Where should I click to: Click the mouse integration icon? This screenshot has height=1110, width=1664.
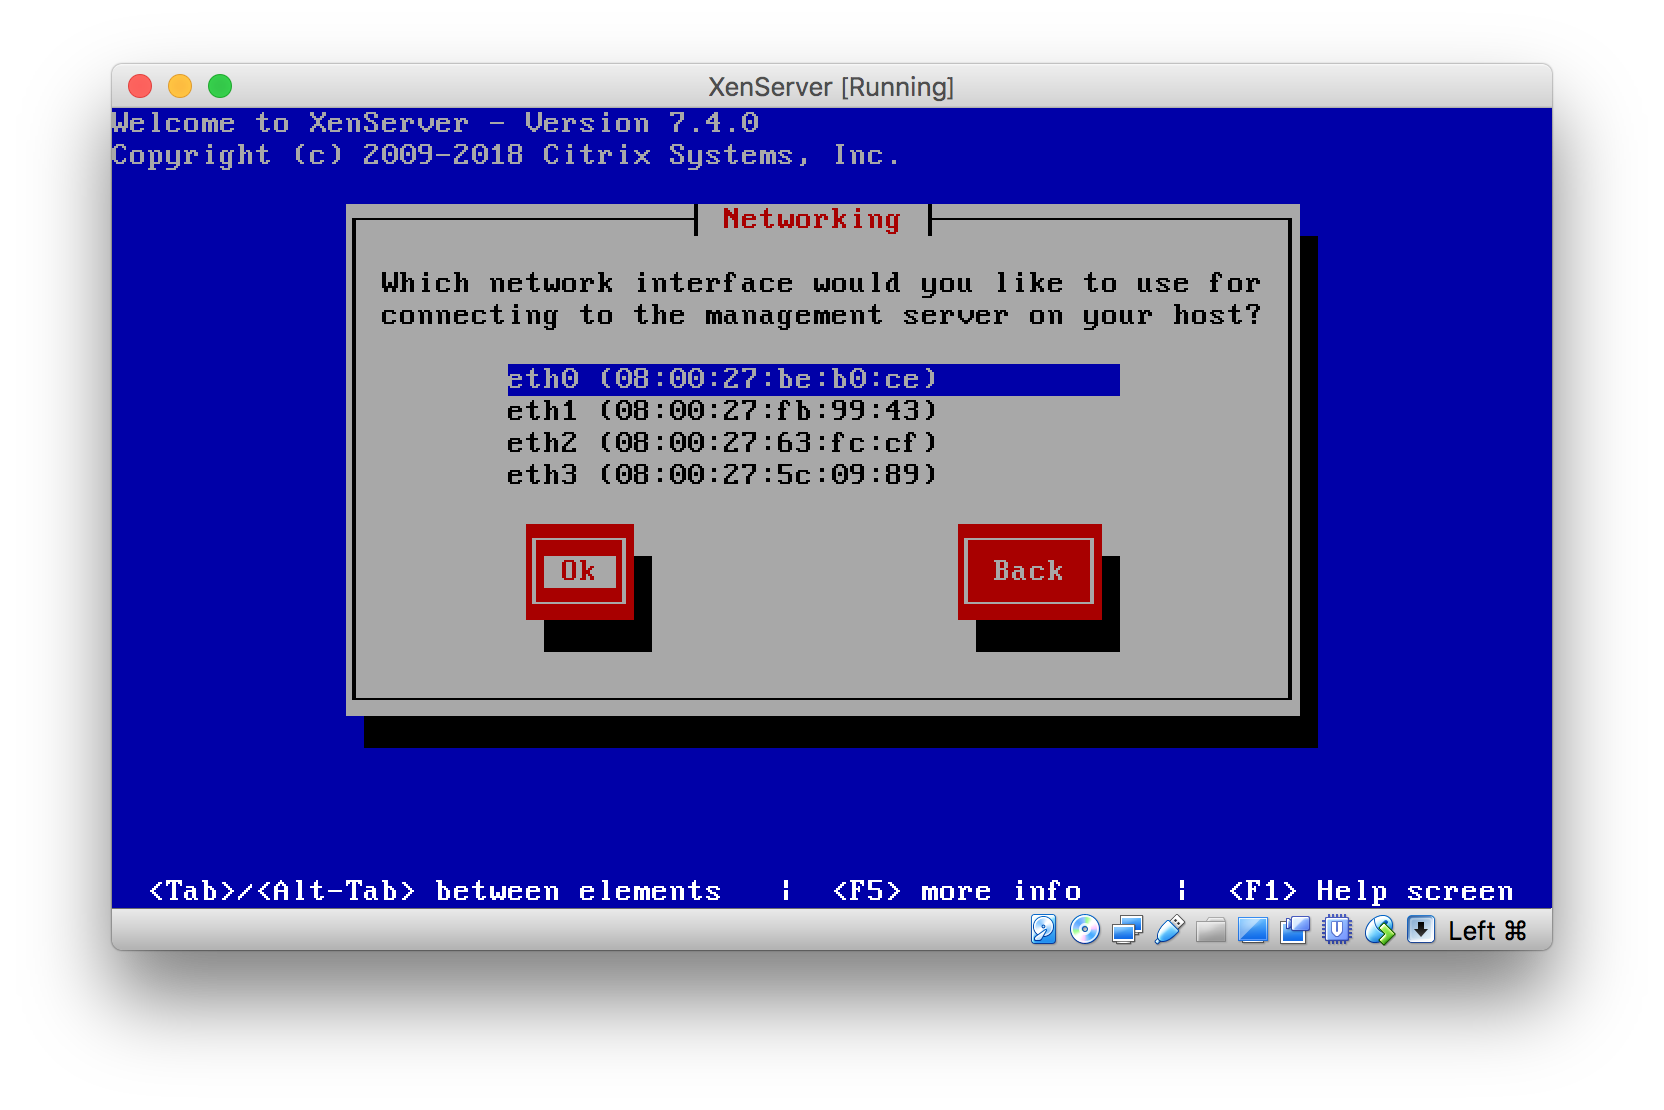(1379, 930)
